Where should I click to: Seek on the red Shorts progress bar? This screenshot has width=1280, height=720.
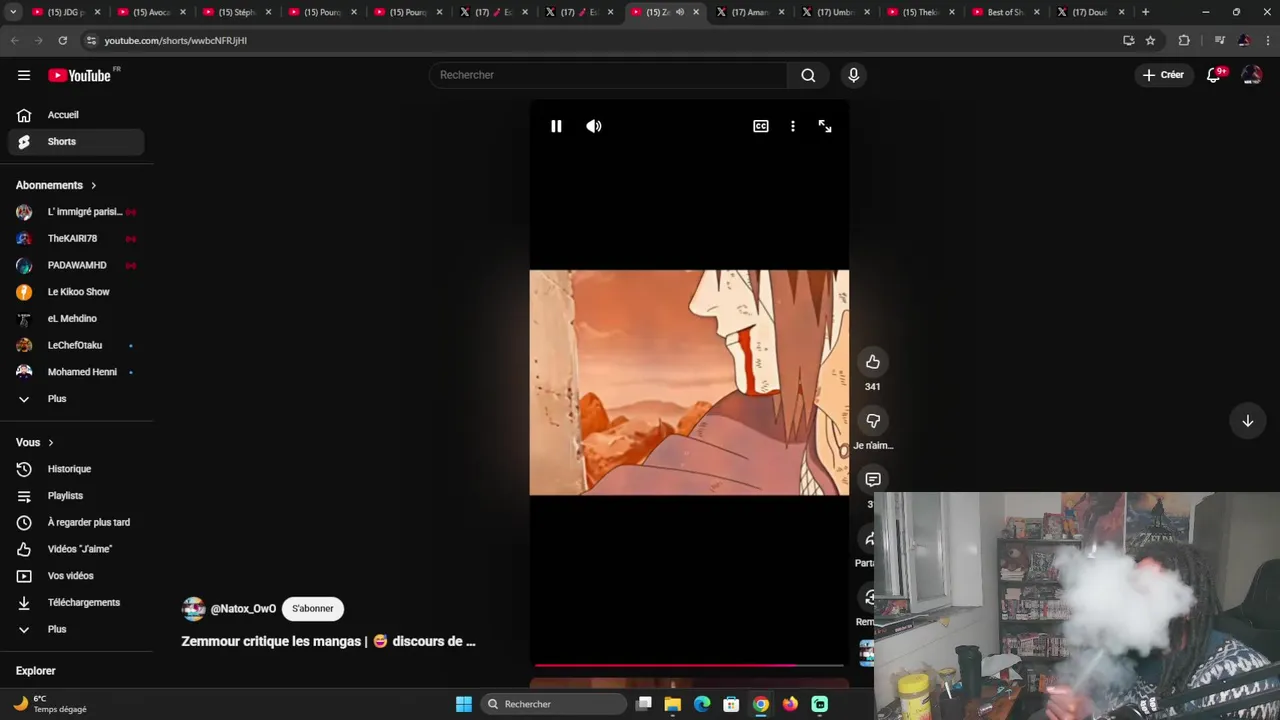[689, 665]
